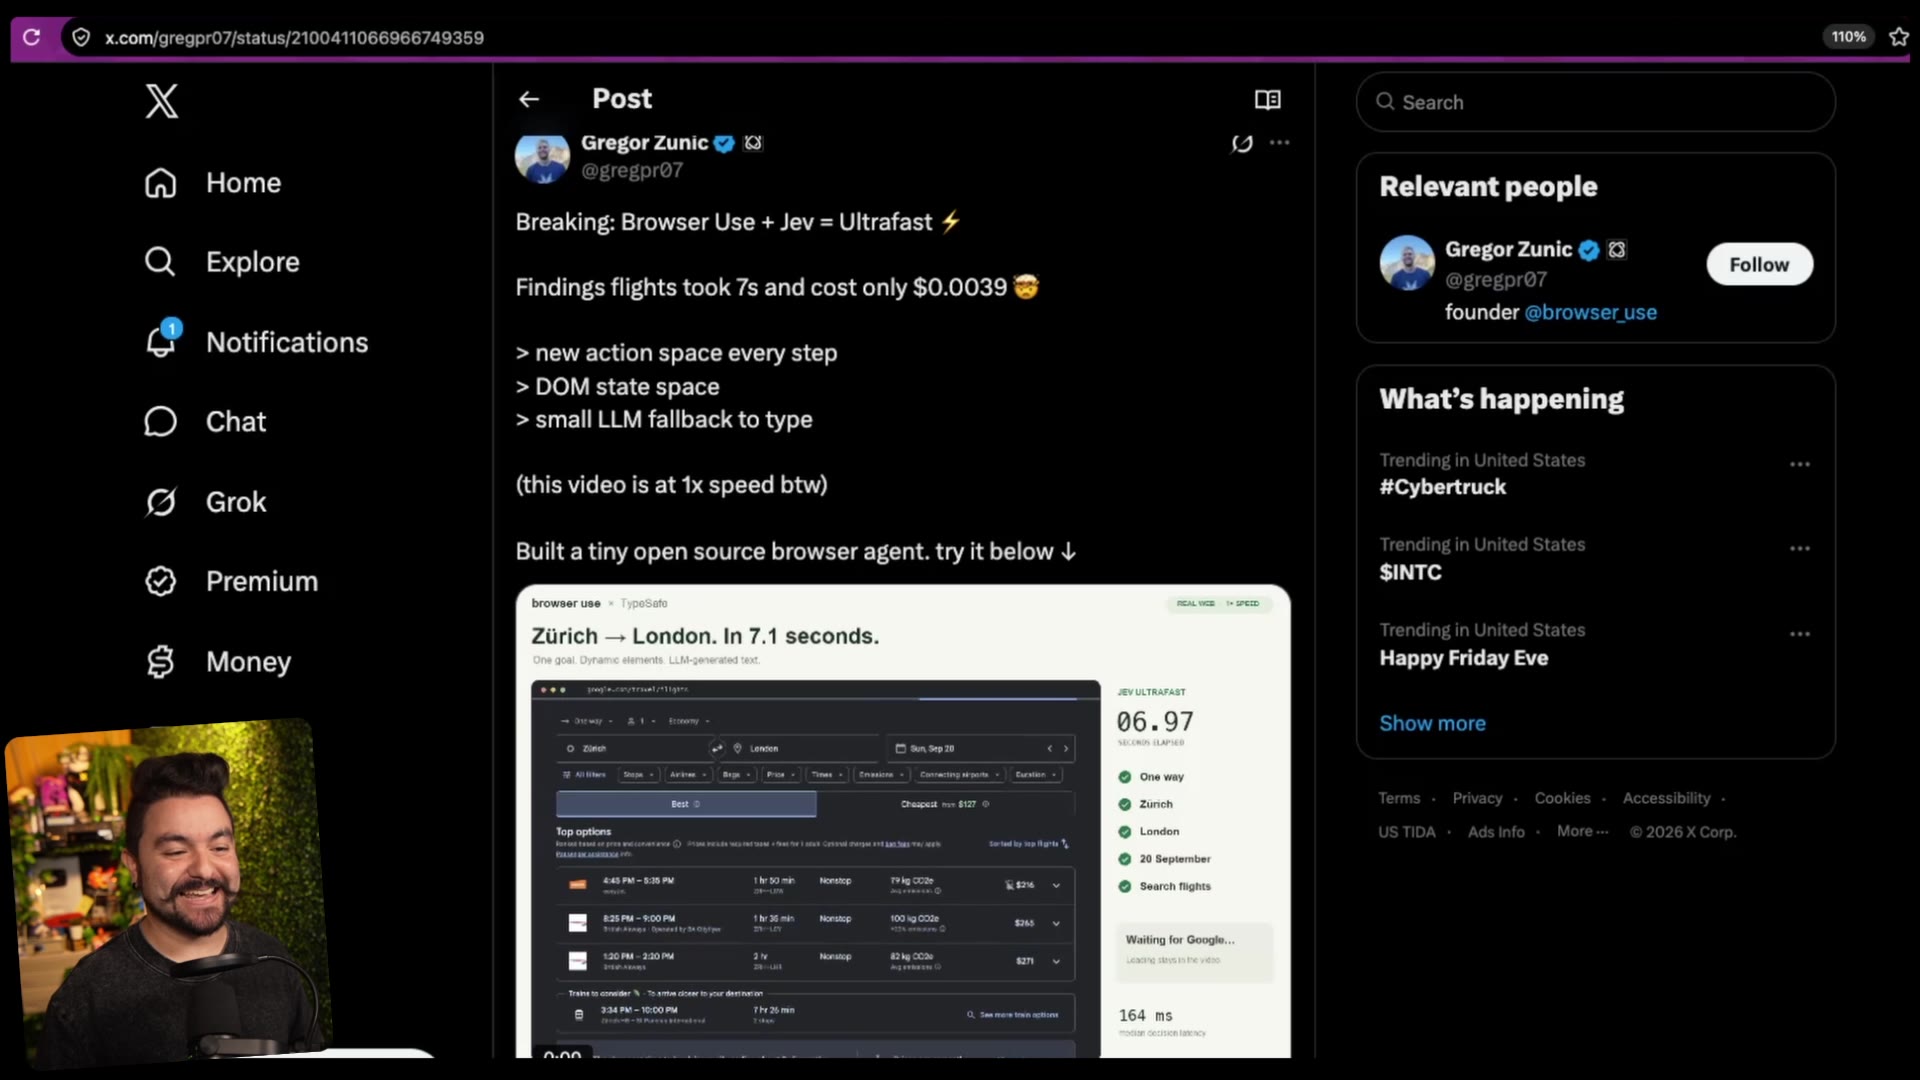Open the #Cybertruck trend
This screenshot has height=1080, width=1920.
tap(1442, 487)
